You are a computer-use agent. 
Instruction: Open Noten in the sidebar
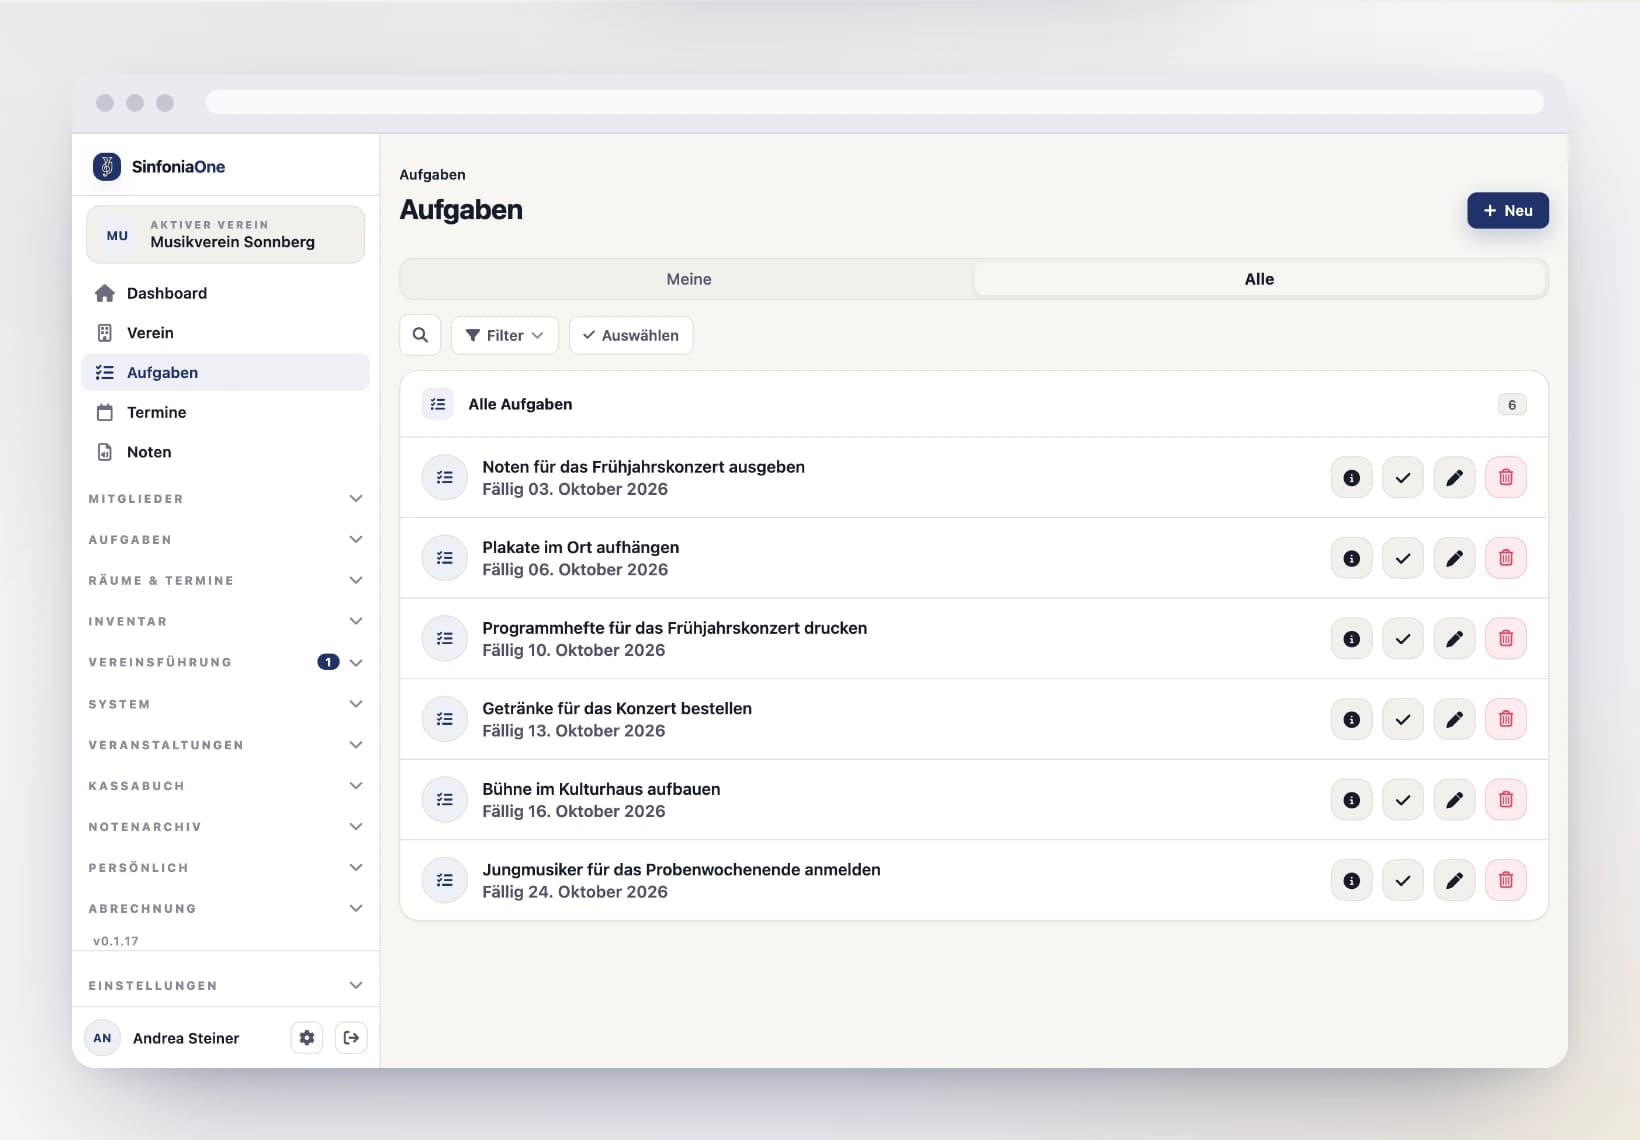(226, 452)
